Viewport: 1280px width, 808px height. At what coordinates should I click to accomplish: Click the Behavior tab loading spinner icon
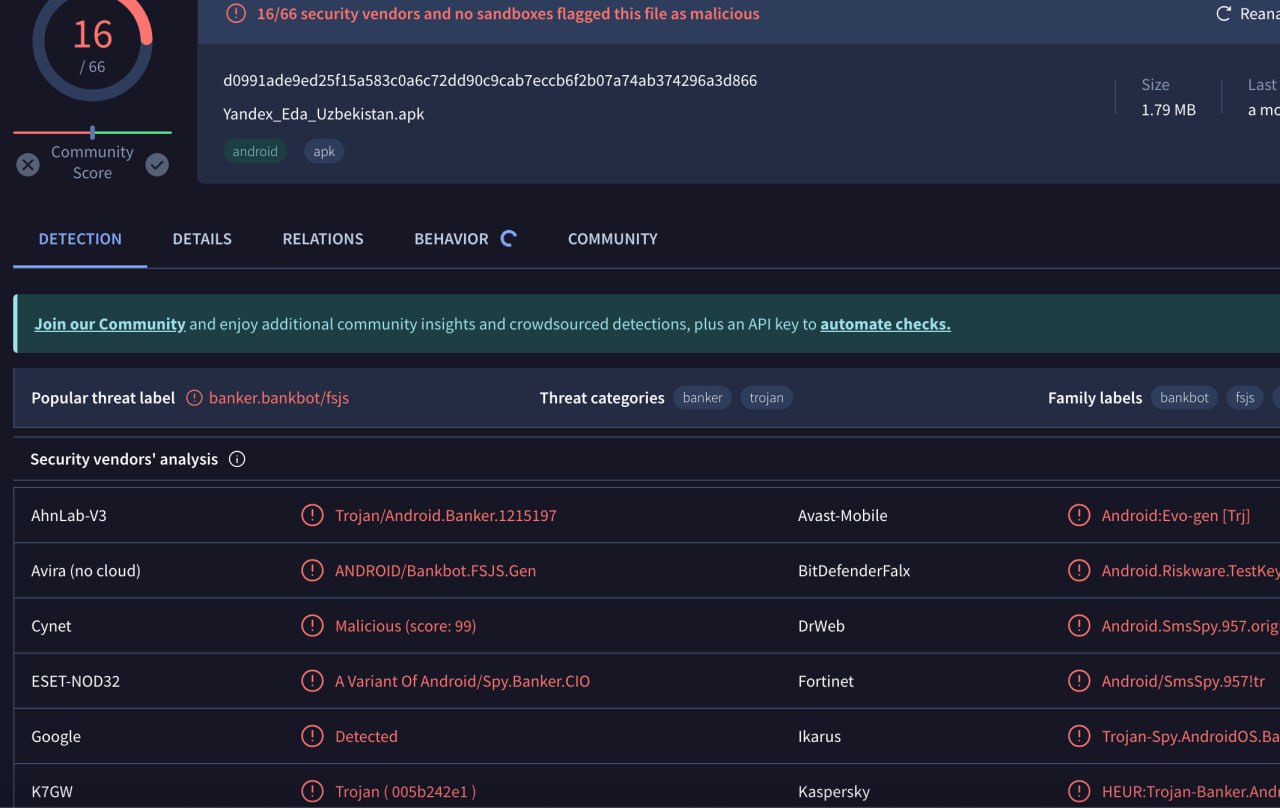pos(508,238)
